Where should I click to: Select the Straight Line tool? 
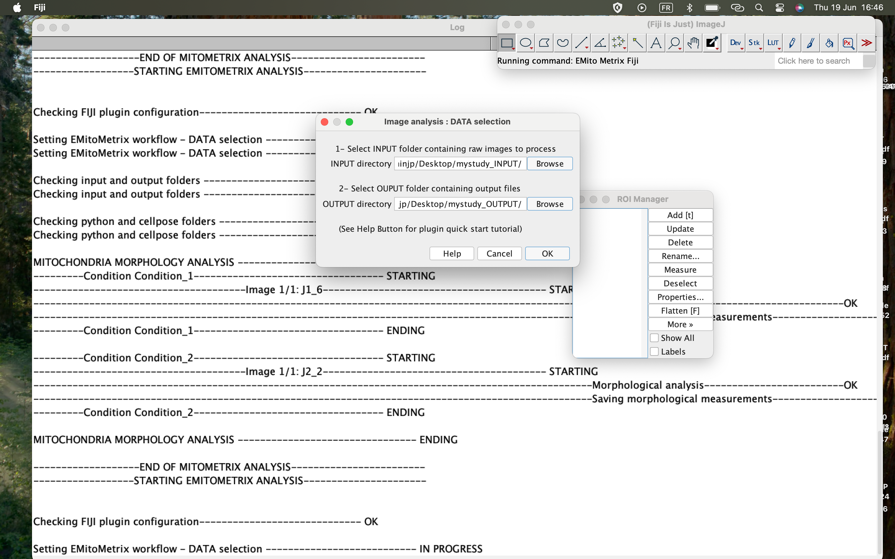click(x=582, y=43)
